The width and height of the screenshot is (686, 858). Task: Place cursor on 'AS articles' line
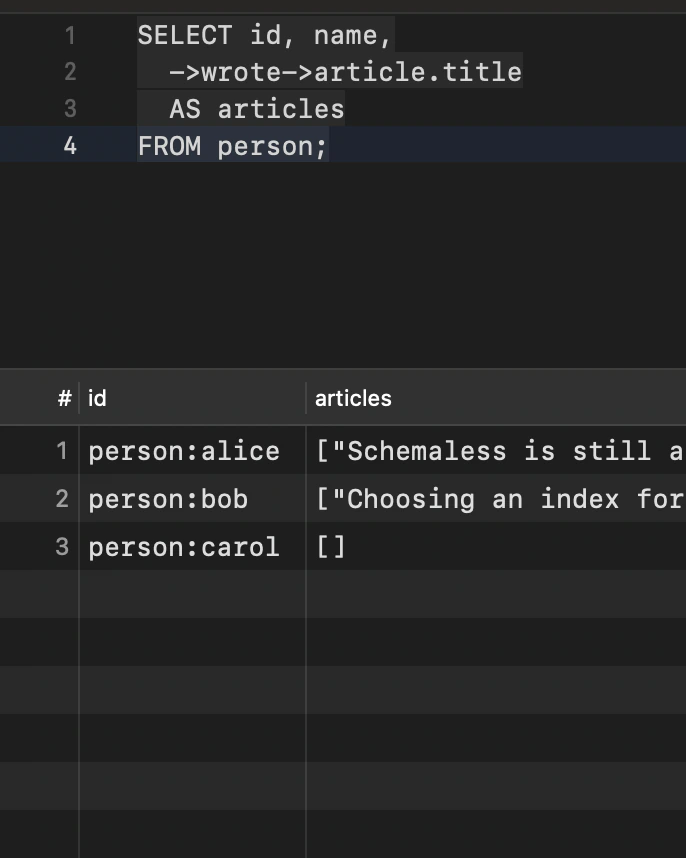(257, 109)
